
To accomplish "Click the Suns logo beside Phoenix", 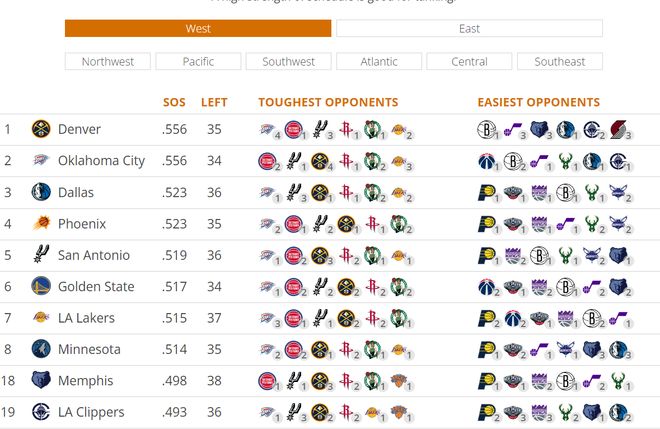I will tap(41, 224).
